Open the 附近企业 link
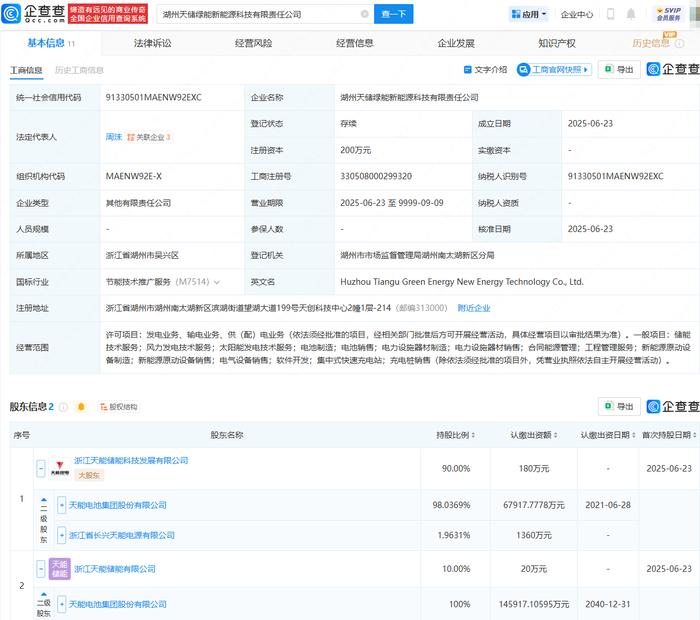This screenshot has width=700, height=620. 474,308
